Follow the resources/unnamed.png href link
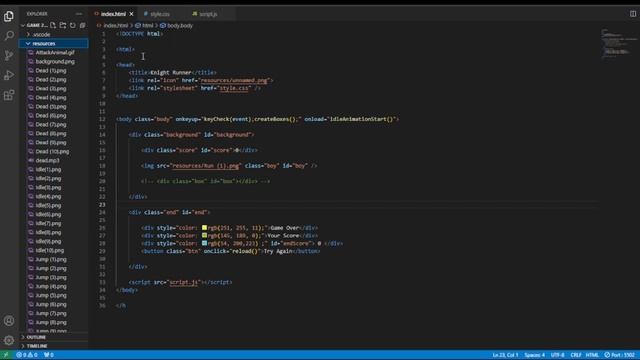This screenshot has width=640, height=360. click(x=234, y=80)
